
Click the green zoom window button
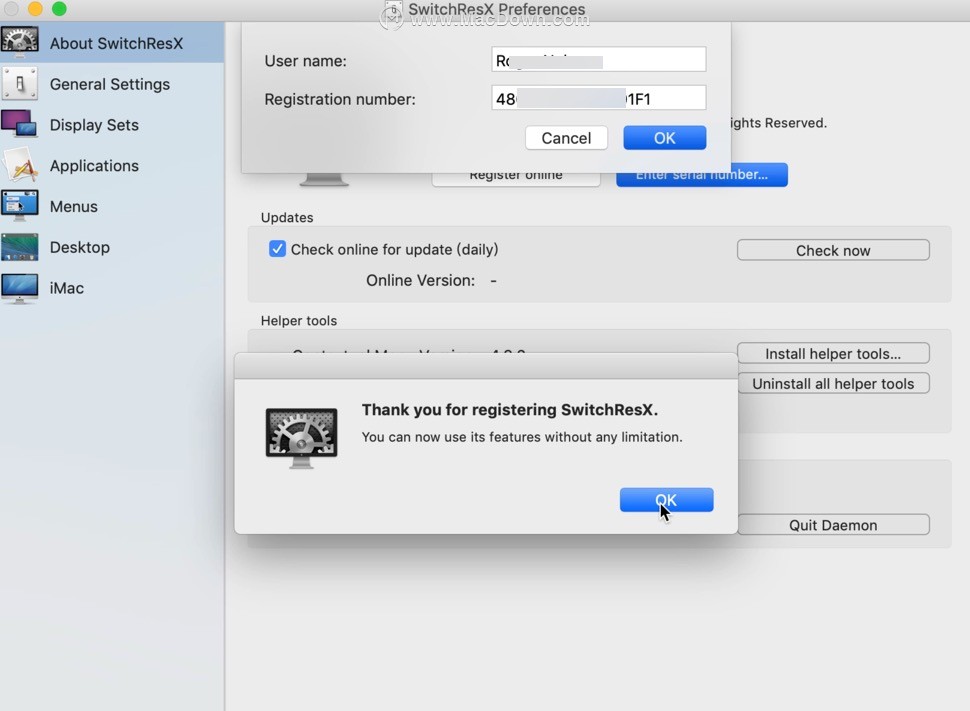coord(59,8)
